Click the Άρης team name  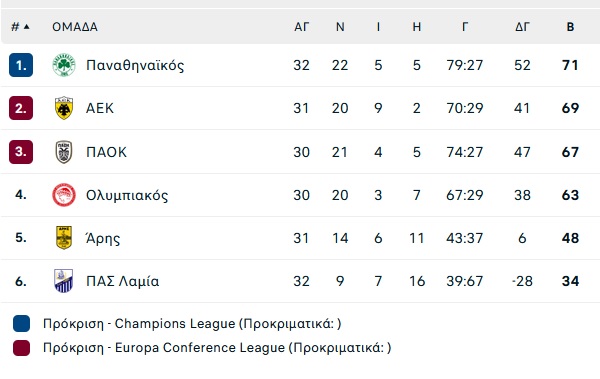coord(103,238)
